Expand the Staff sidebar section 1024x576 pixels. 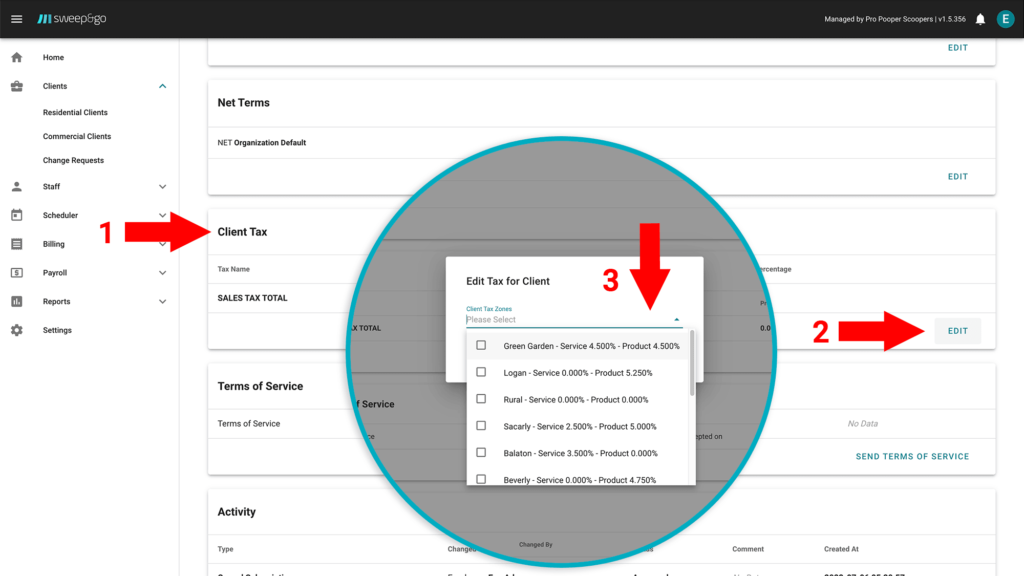click(163, 186)
